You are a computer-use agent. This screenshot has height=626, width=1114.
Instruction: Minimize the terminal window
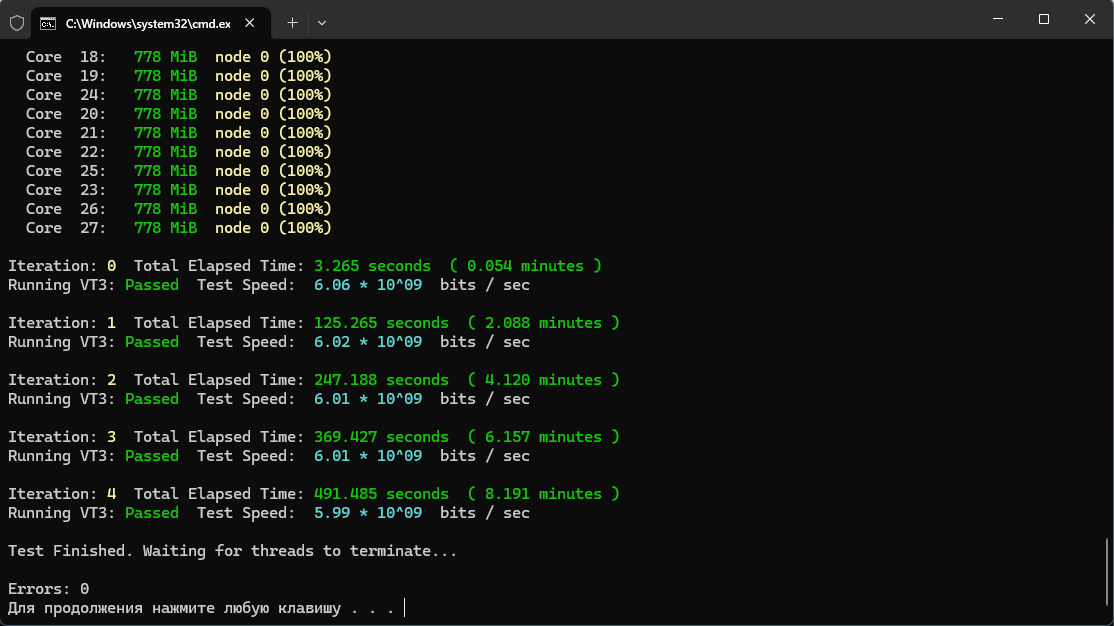[998, 19]
